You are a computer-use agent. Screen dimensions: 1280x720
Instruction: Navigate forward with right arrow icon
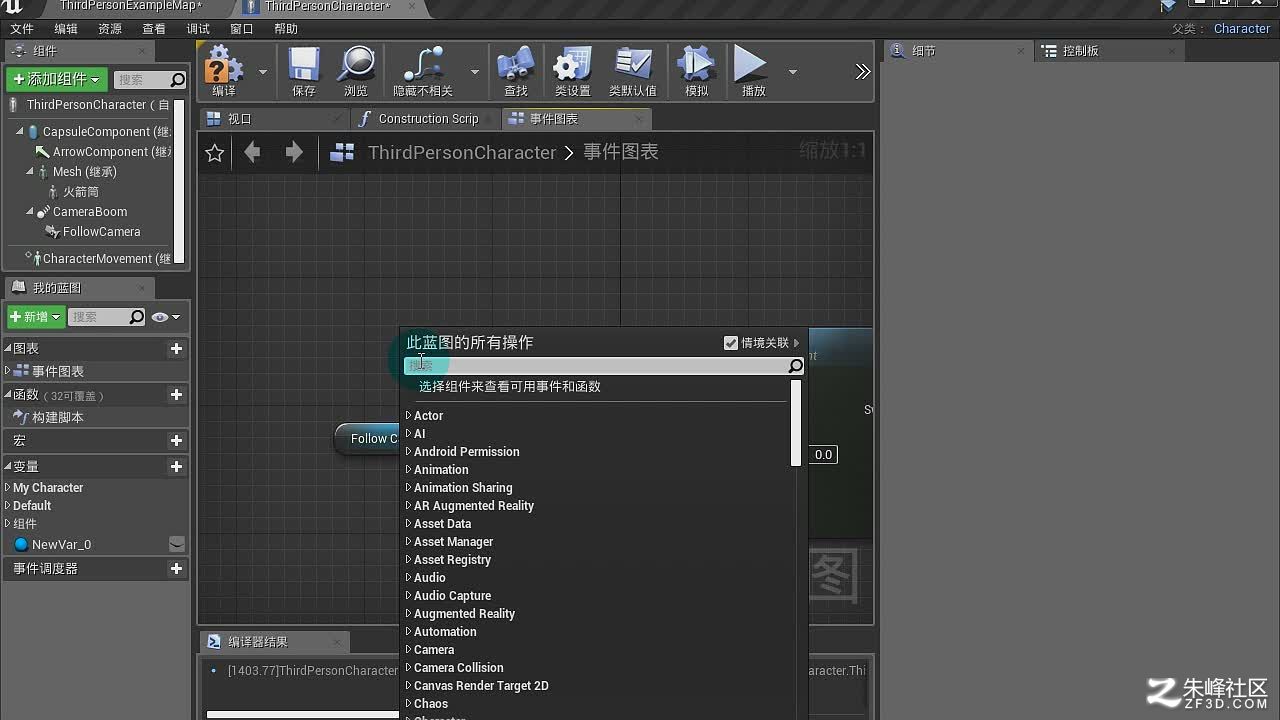pos(294,152)
